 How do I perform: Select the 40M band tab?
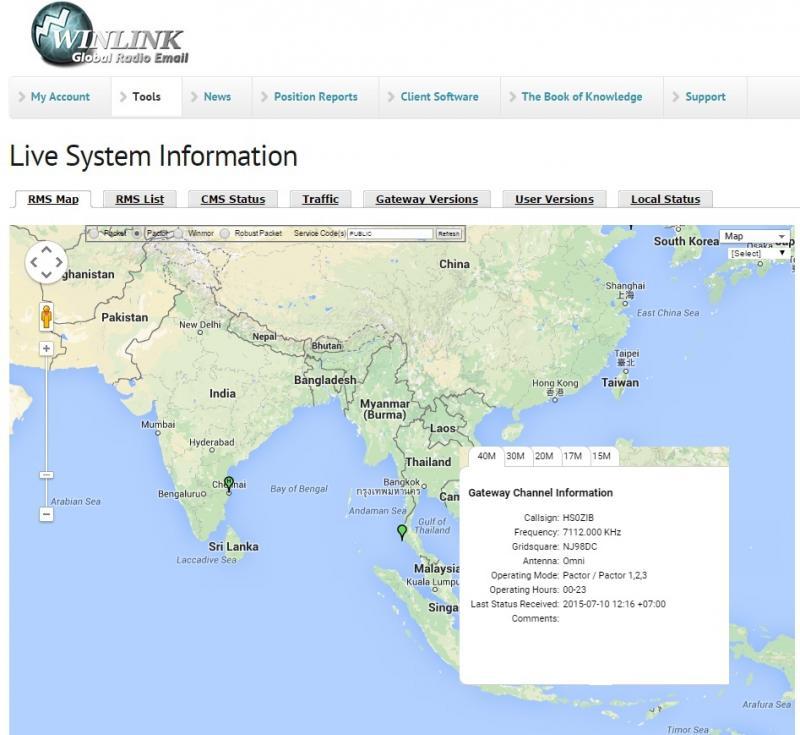click(x=486, y=456)
